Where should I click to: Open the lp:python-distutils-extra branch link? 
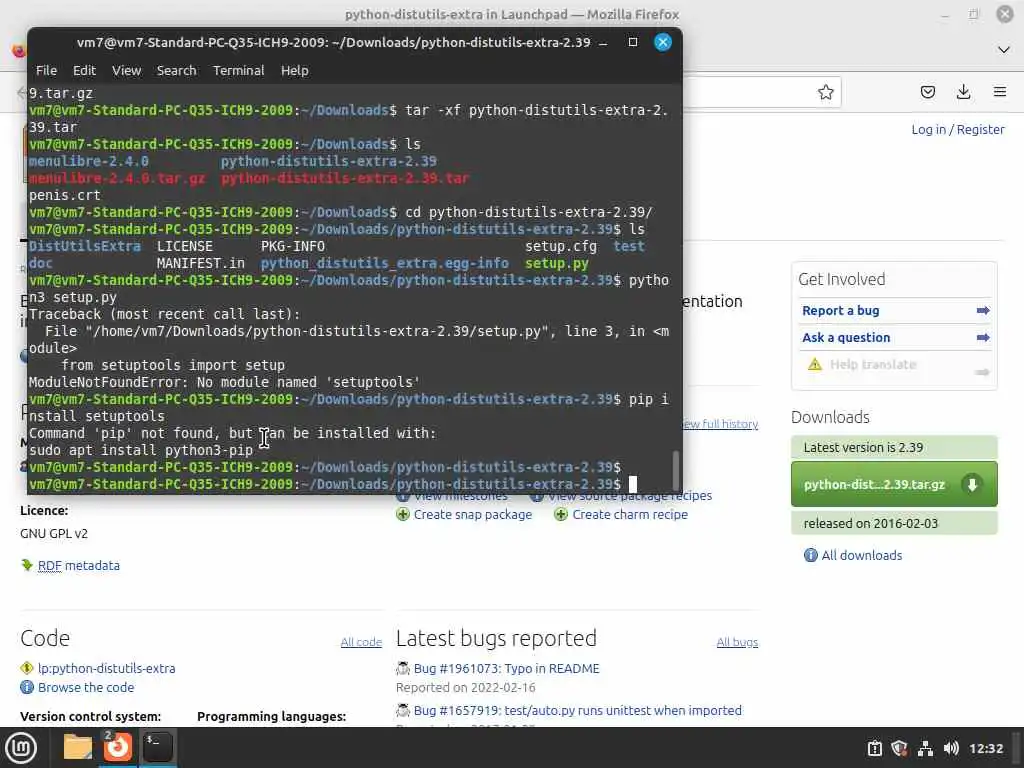tap(106, 669)
